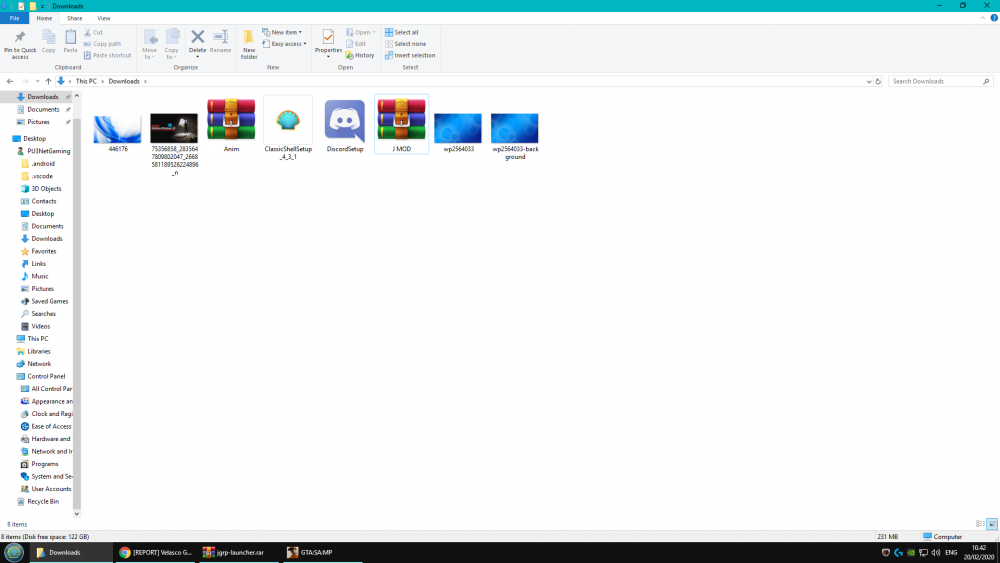
Task: Open Downloads in Quick access
Action: click(x=42, y=97)
